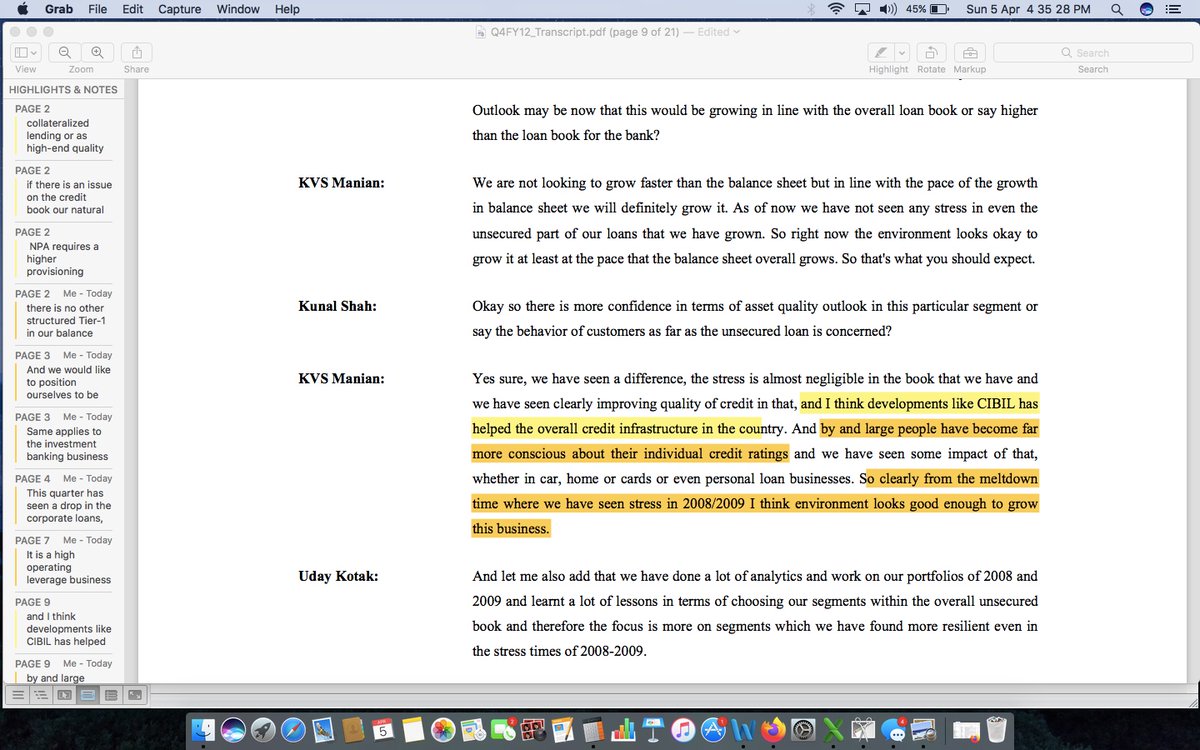Switch to single page continuous view button
Screen dimensions: 1200x750
point(87,693)
